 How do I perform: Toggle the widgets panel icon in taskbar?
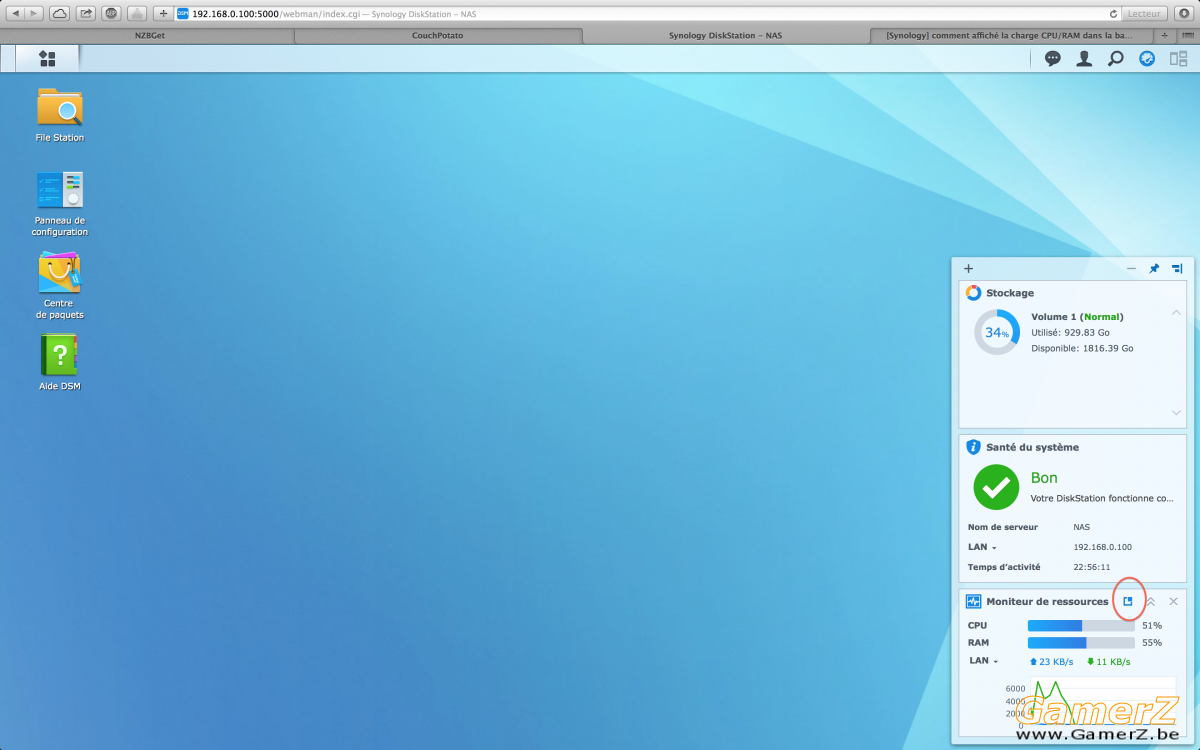tap(1178, 59)
